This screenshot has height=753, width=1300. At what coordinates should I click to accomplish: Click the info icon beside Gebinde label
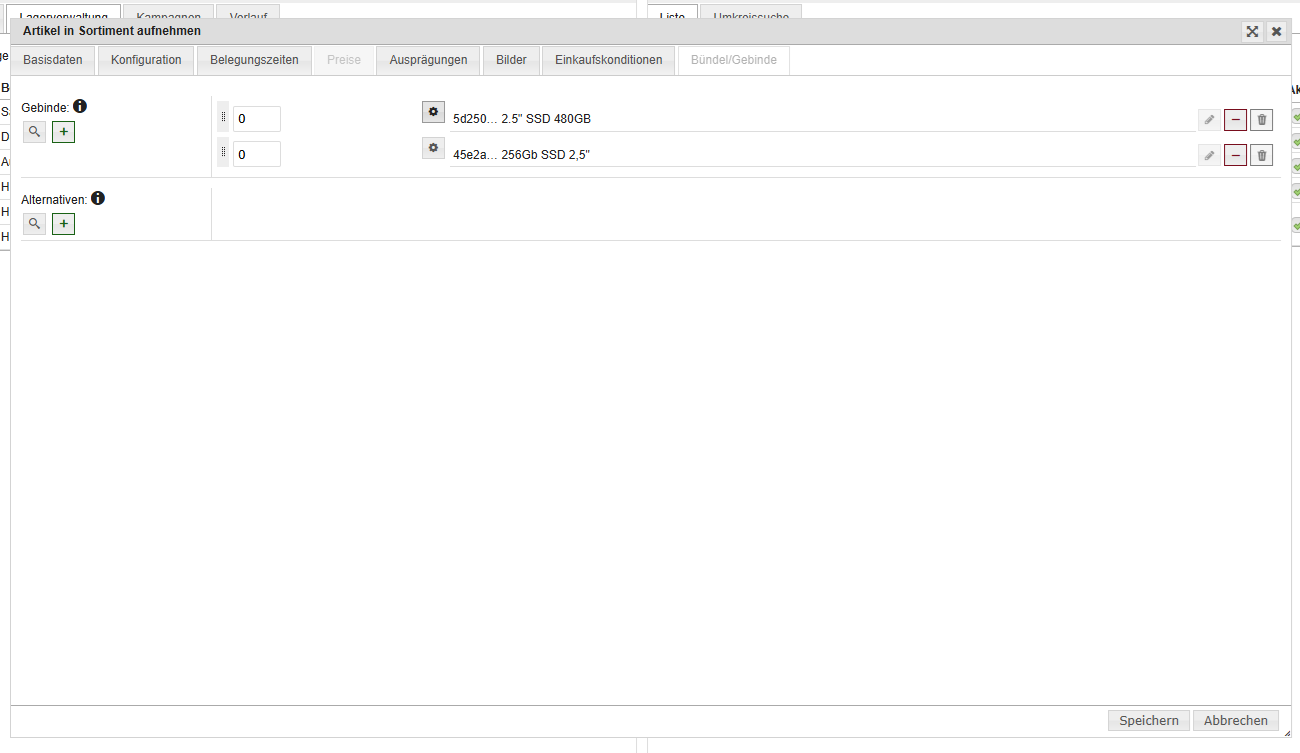(x=80, y=106)
